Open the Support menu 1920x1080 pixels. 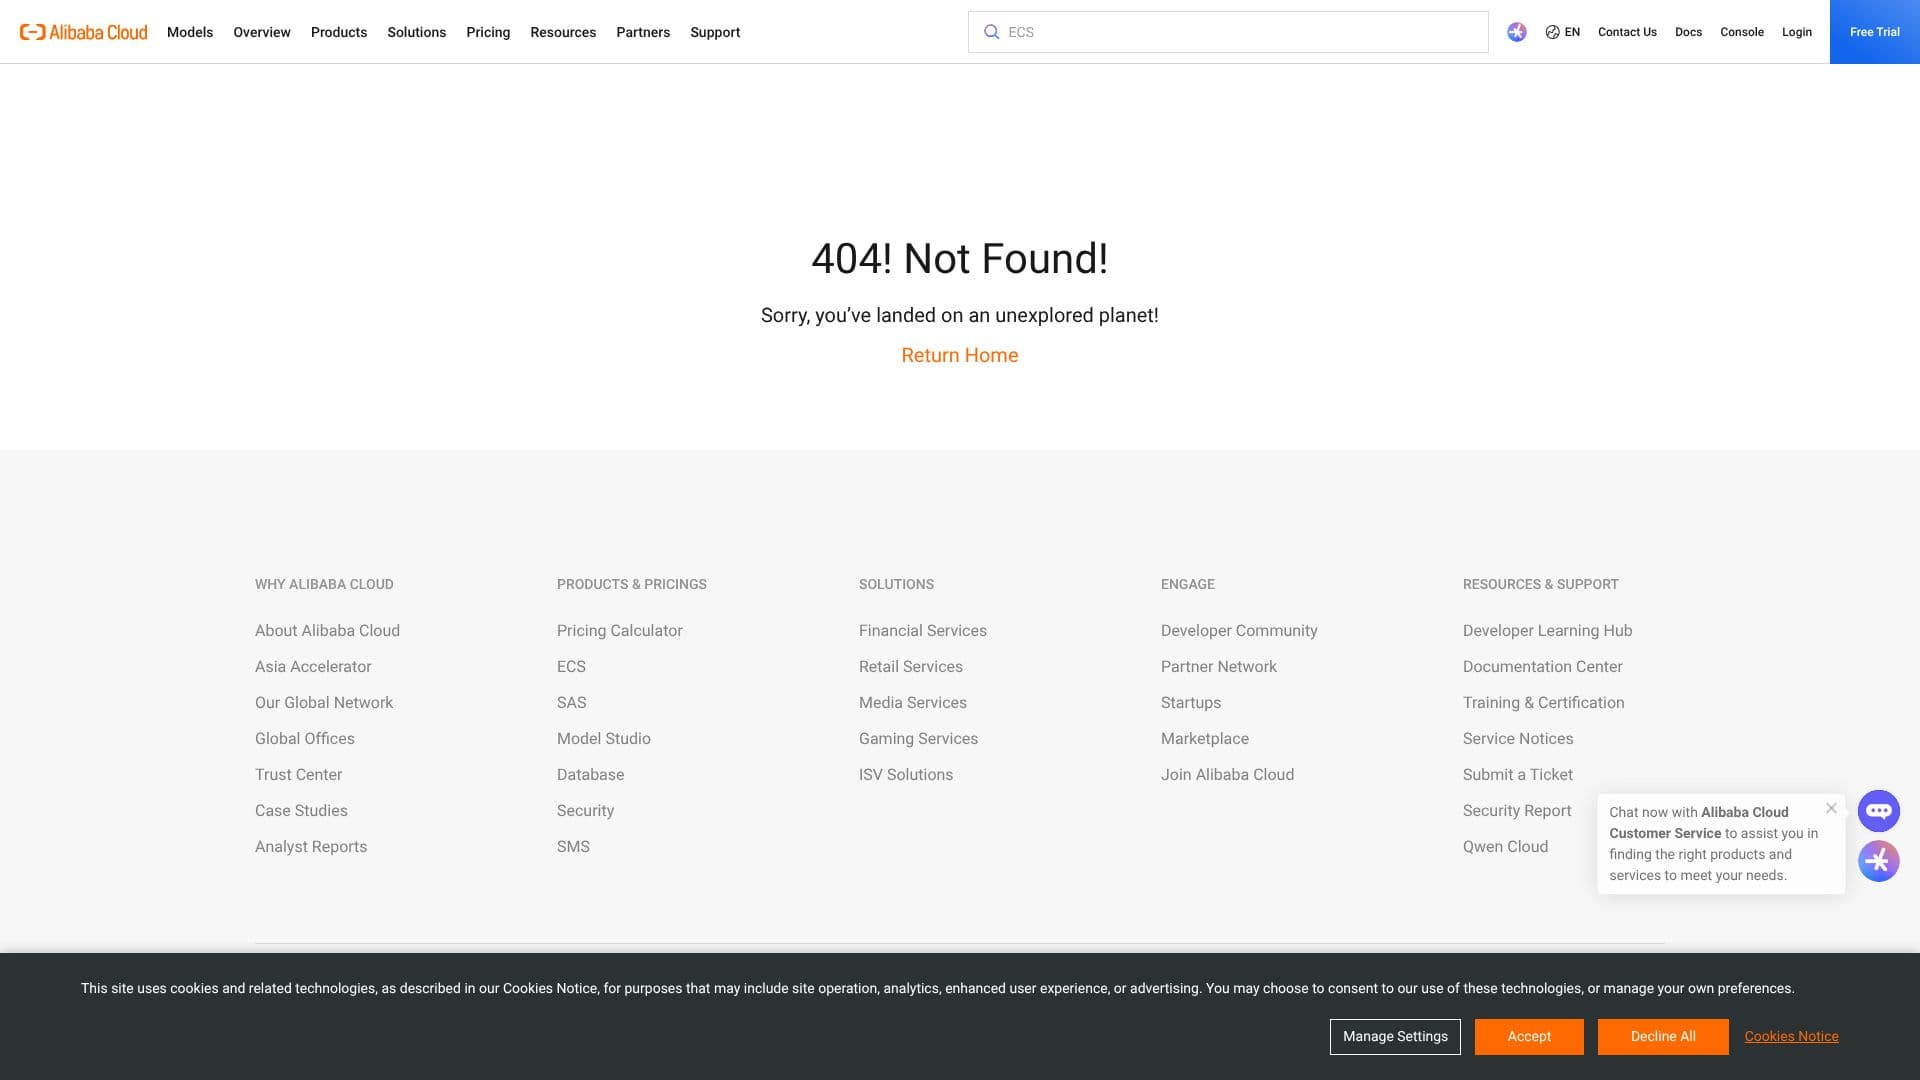715,32
